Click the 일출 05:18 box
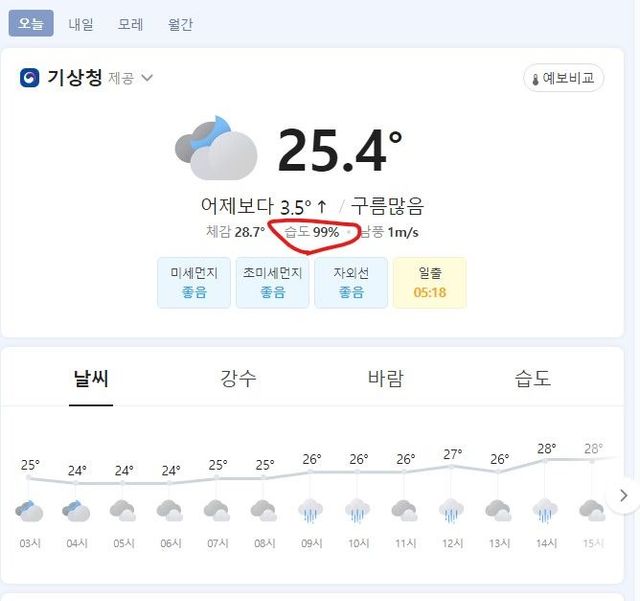640x601 pixels. click(429, 283)
